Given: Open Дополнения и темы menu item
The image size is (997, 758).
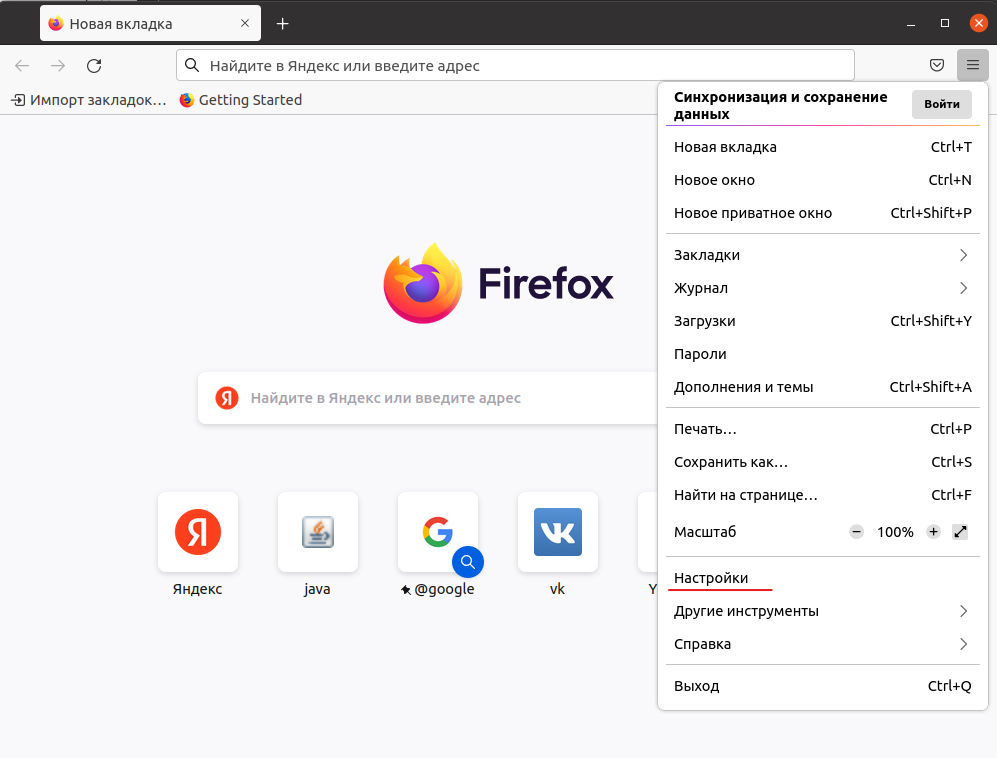Looking at the screenshot, I should coord(822,387).
